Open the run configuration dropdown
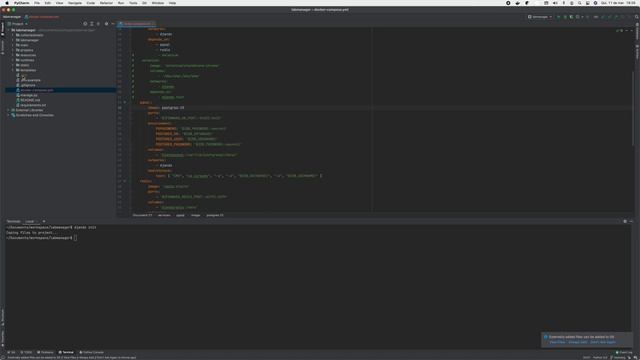 click(540, 17)
